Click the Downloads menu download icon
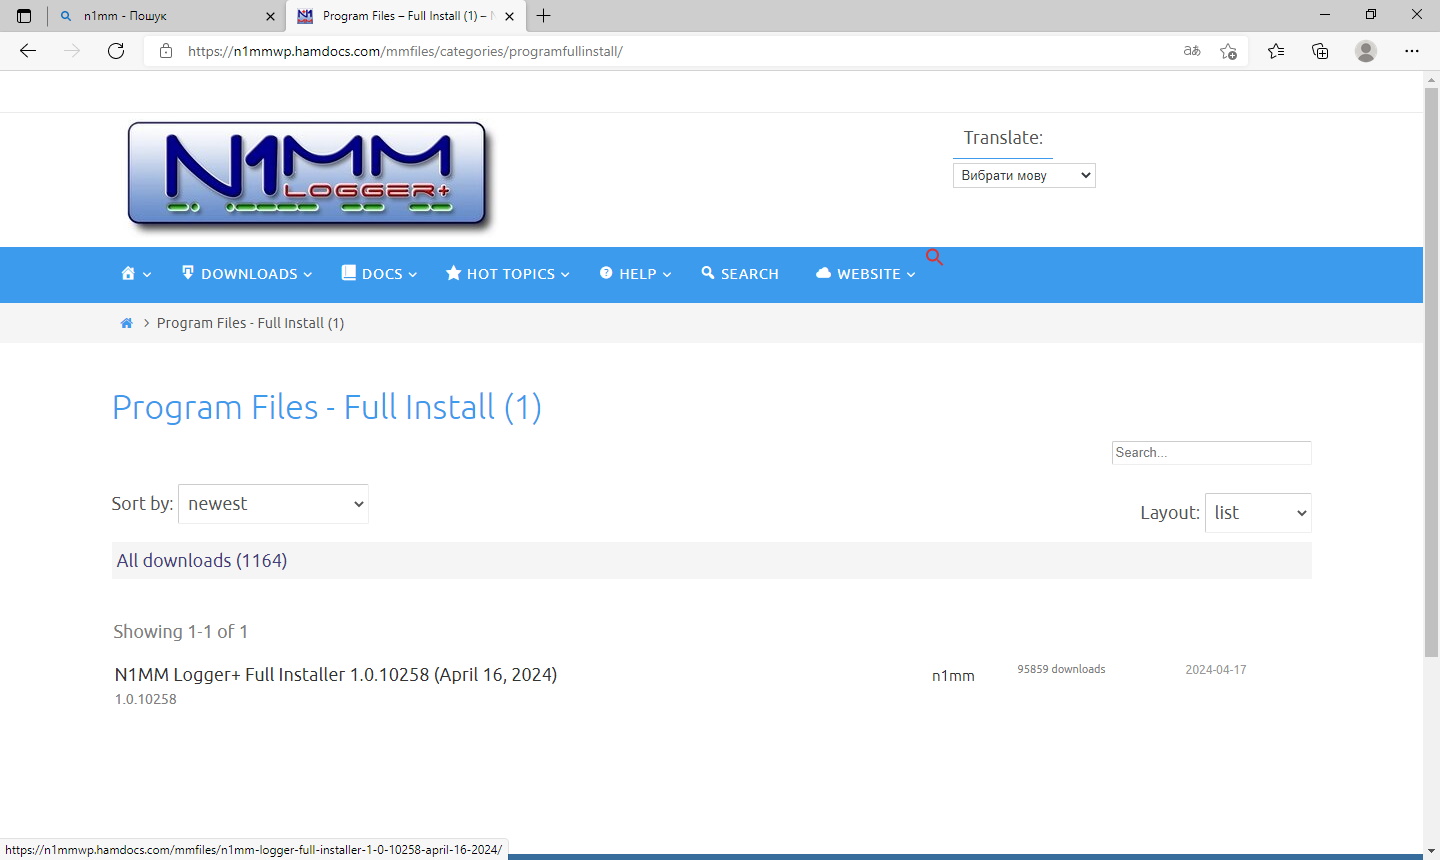 187,272
